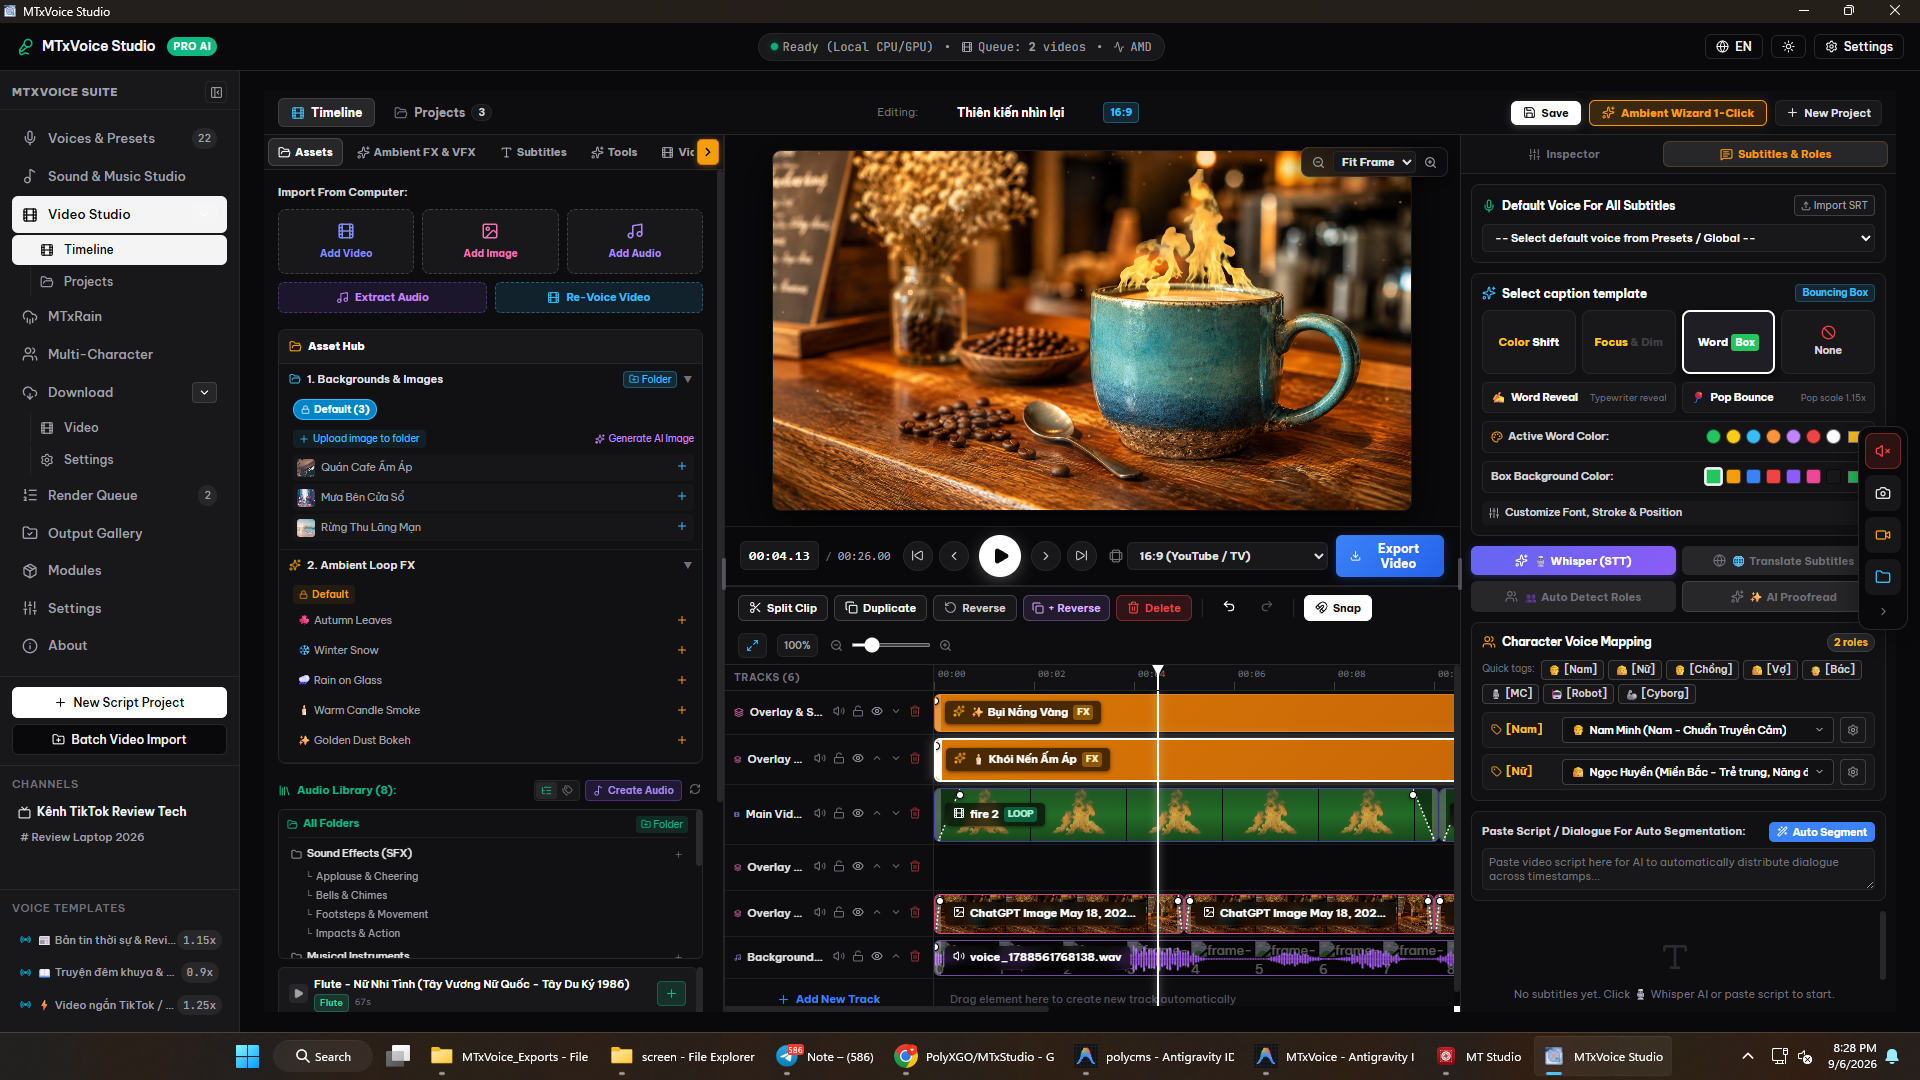The image size is (1920, 1080).
Task: Click Add New Track link
Action: [829, 999]
